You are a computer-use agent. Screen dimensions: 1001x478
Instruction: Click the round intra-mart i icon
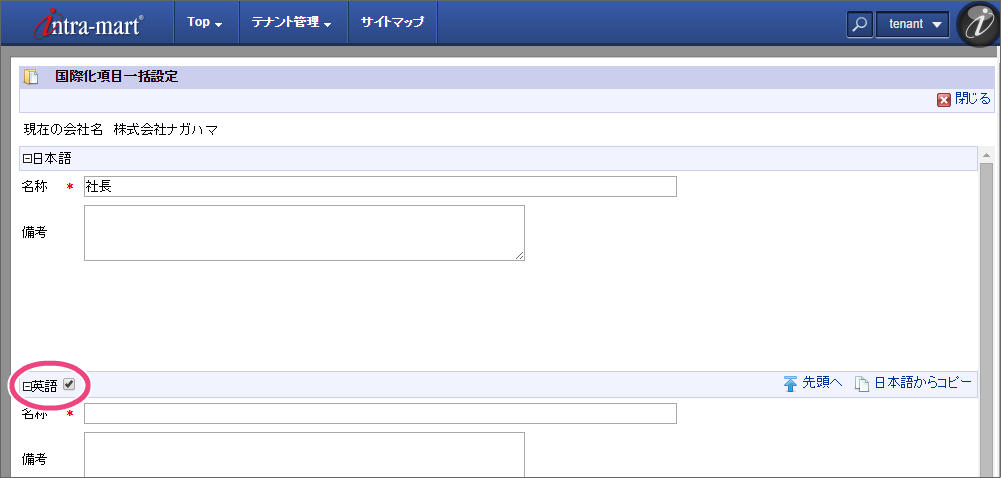point(977,24)
